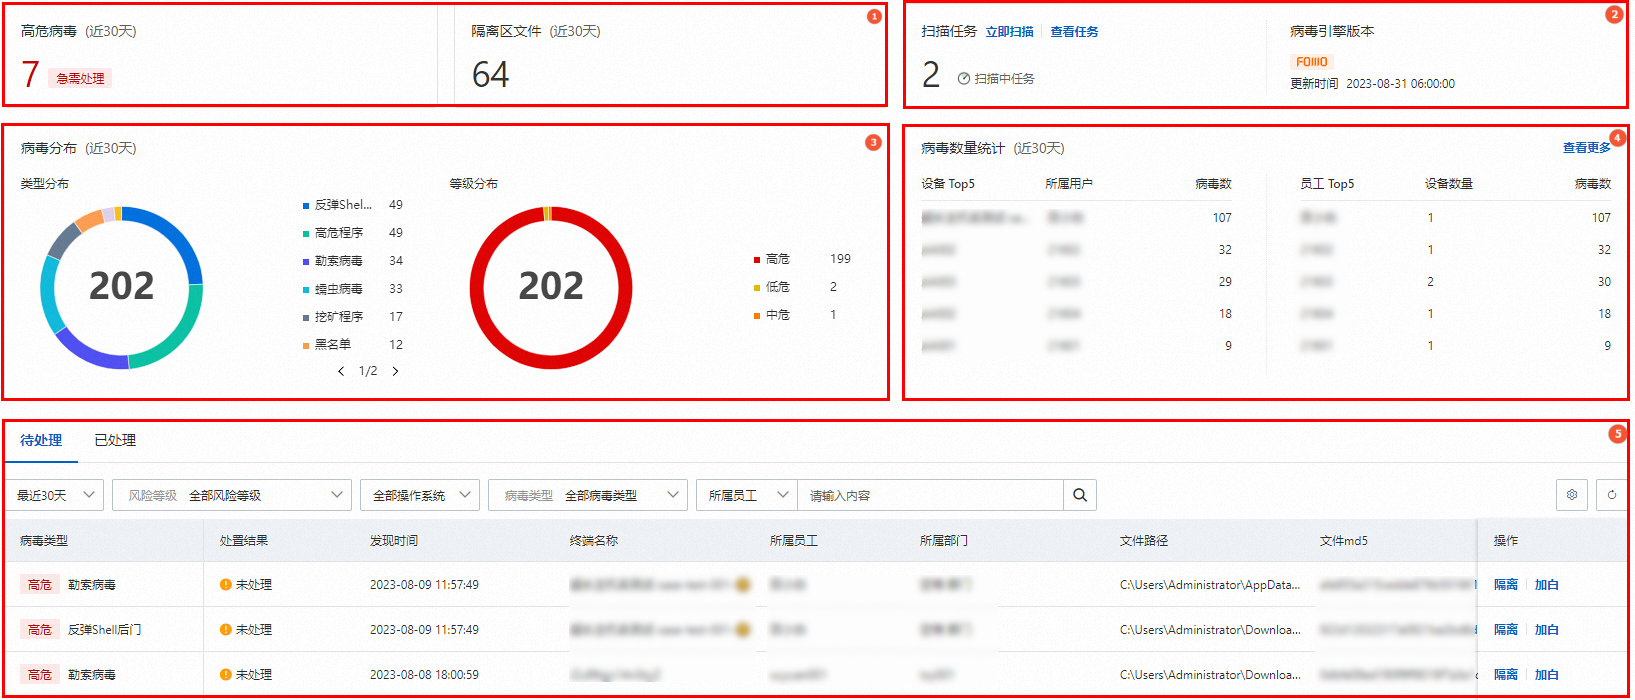Screen dimensions: 1635x700
Task: Click the 设备 Top5 column header
Action: 948,184
